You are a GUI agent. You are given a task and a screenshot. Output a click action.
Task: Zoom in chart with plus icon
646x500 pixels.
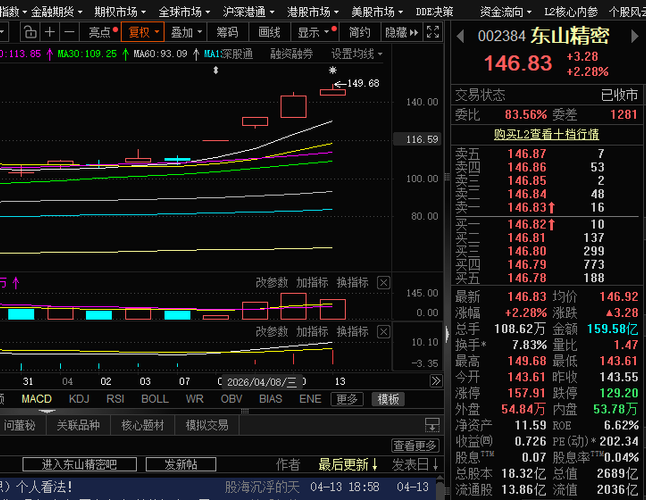click(49, 32)
